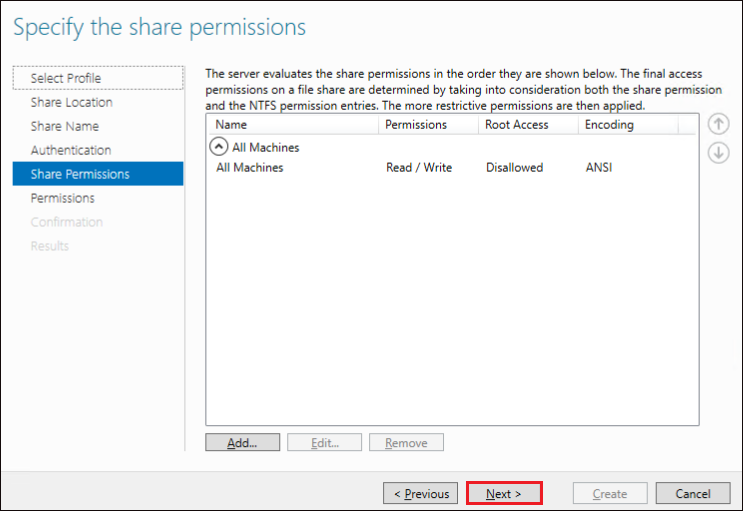The image size is (743, 511).
Task: Collapse the All Machines group
Action: (x=218, y=147)
